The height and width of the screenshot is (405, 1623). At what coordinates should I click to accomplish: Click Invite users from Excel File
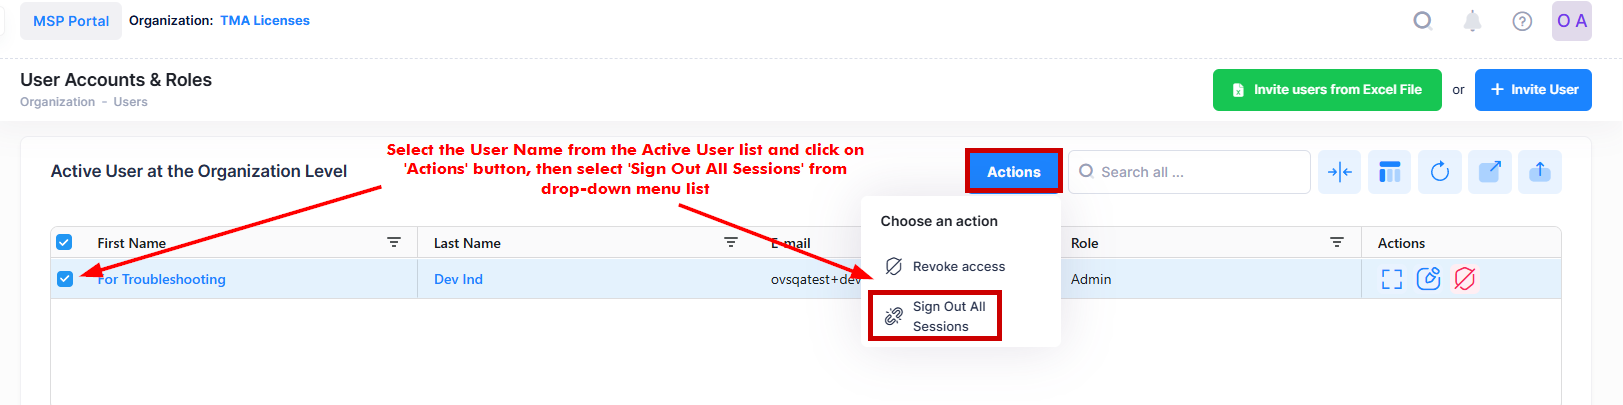point(1327,90)
